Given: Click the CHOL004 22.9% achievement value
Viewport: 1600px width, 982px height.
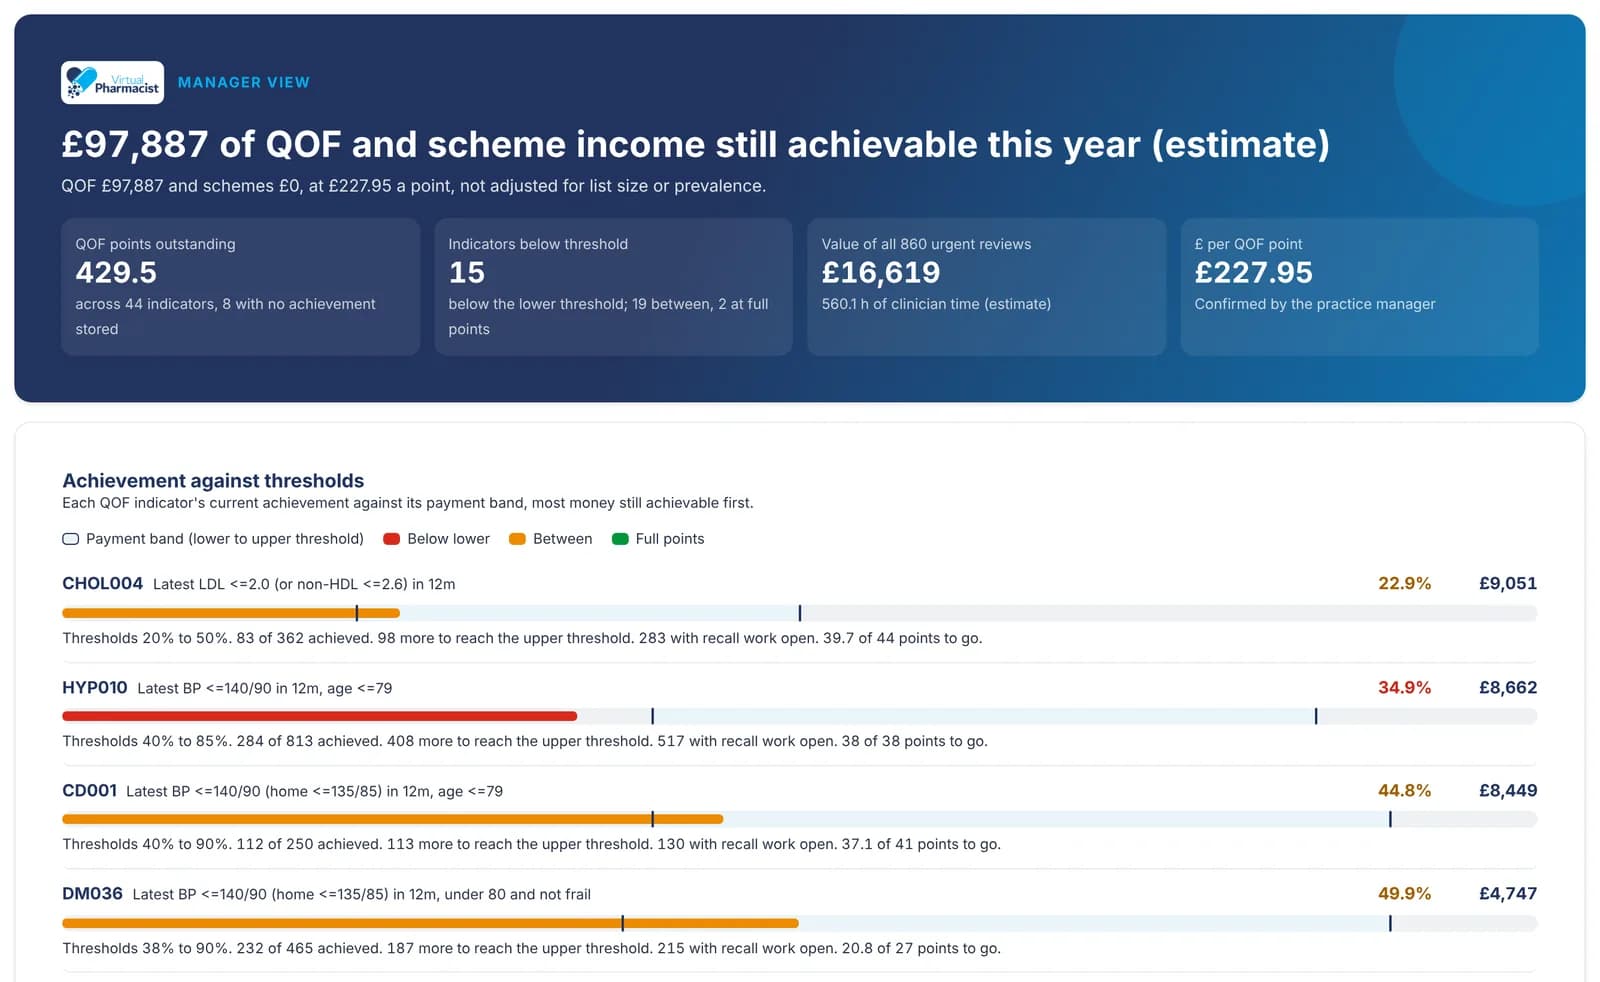Looking at the screenshot, I should pos(1404,583).
